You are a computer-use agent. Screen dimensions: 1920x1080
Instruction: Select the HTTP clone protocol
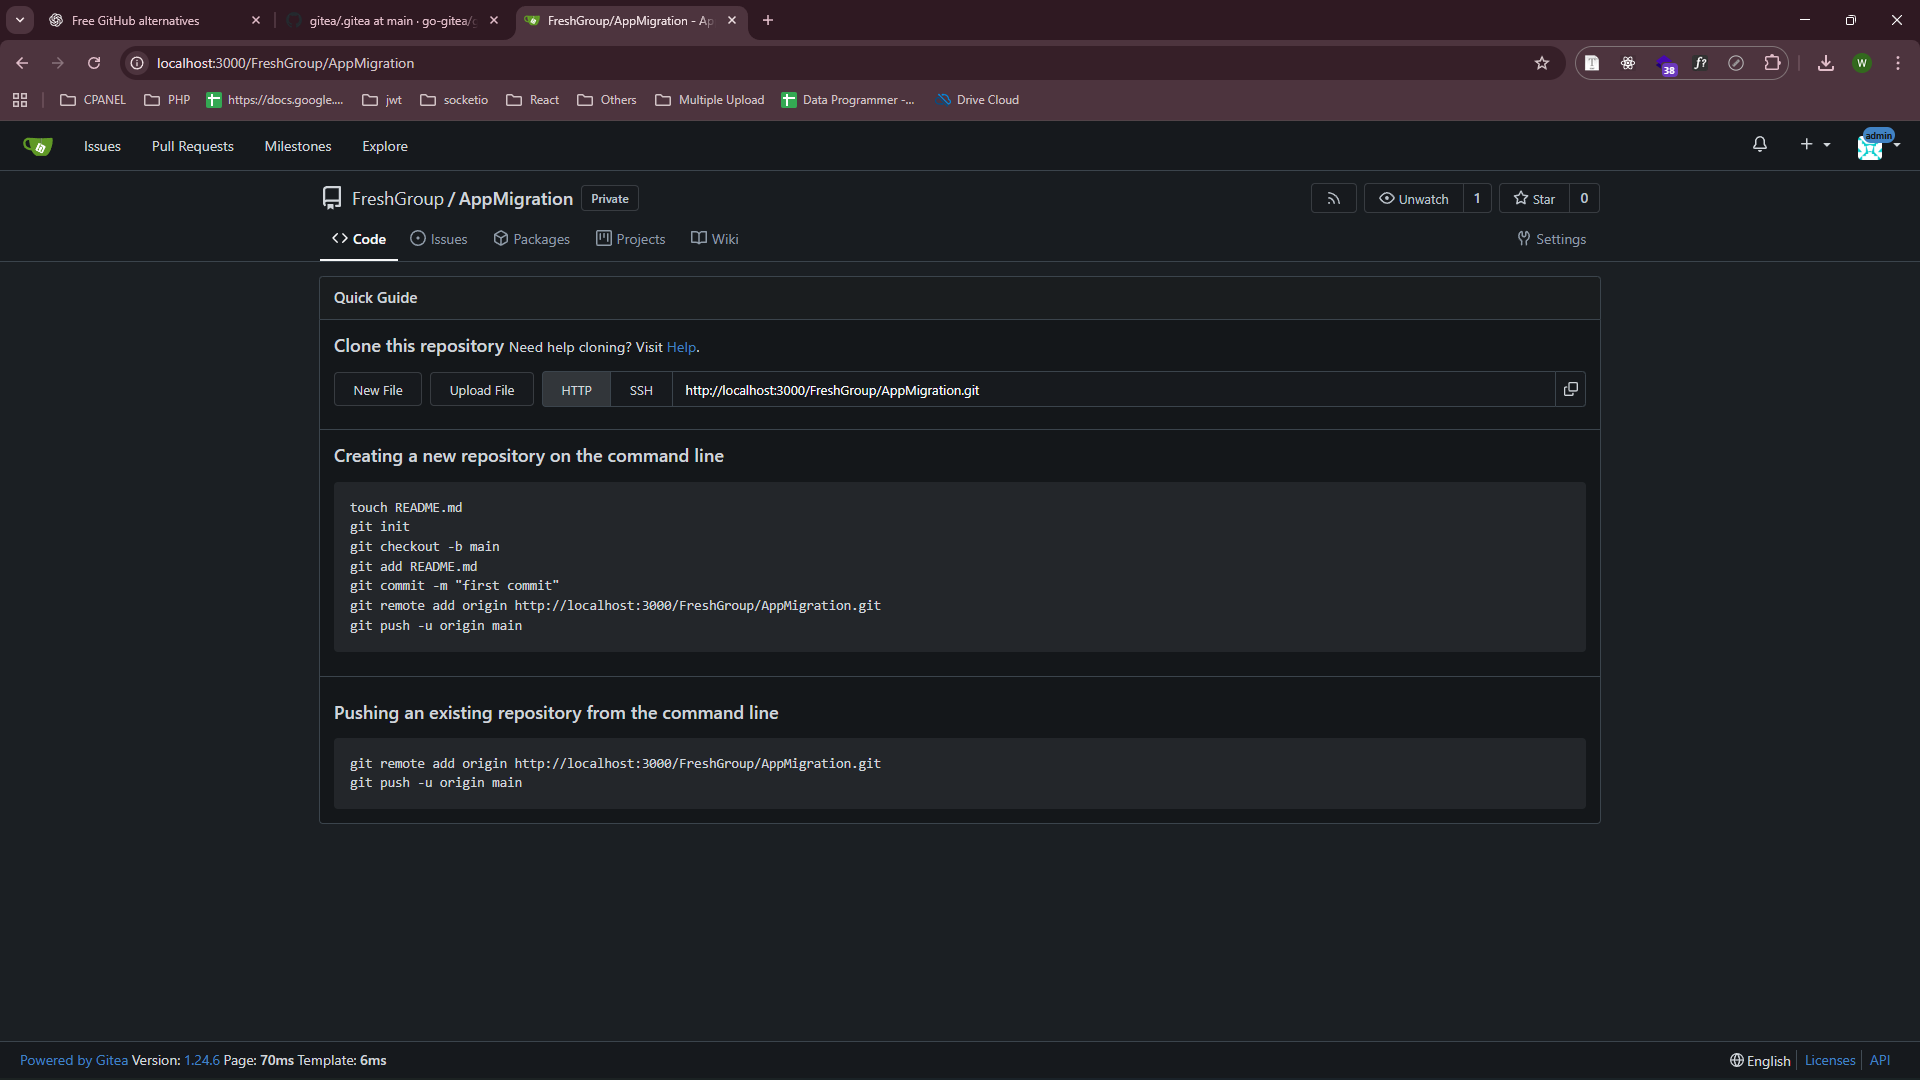(576, 390)
